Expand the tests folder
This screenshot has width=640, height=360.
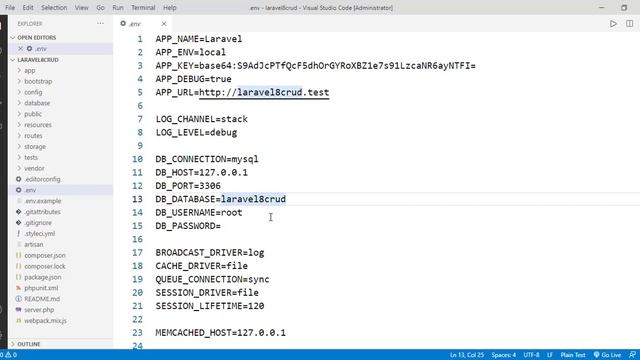click(x=27, y=158)
